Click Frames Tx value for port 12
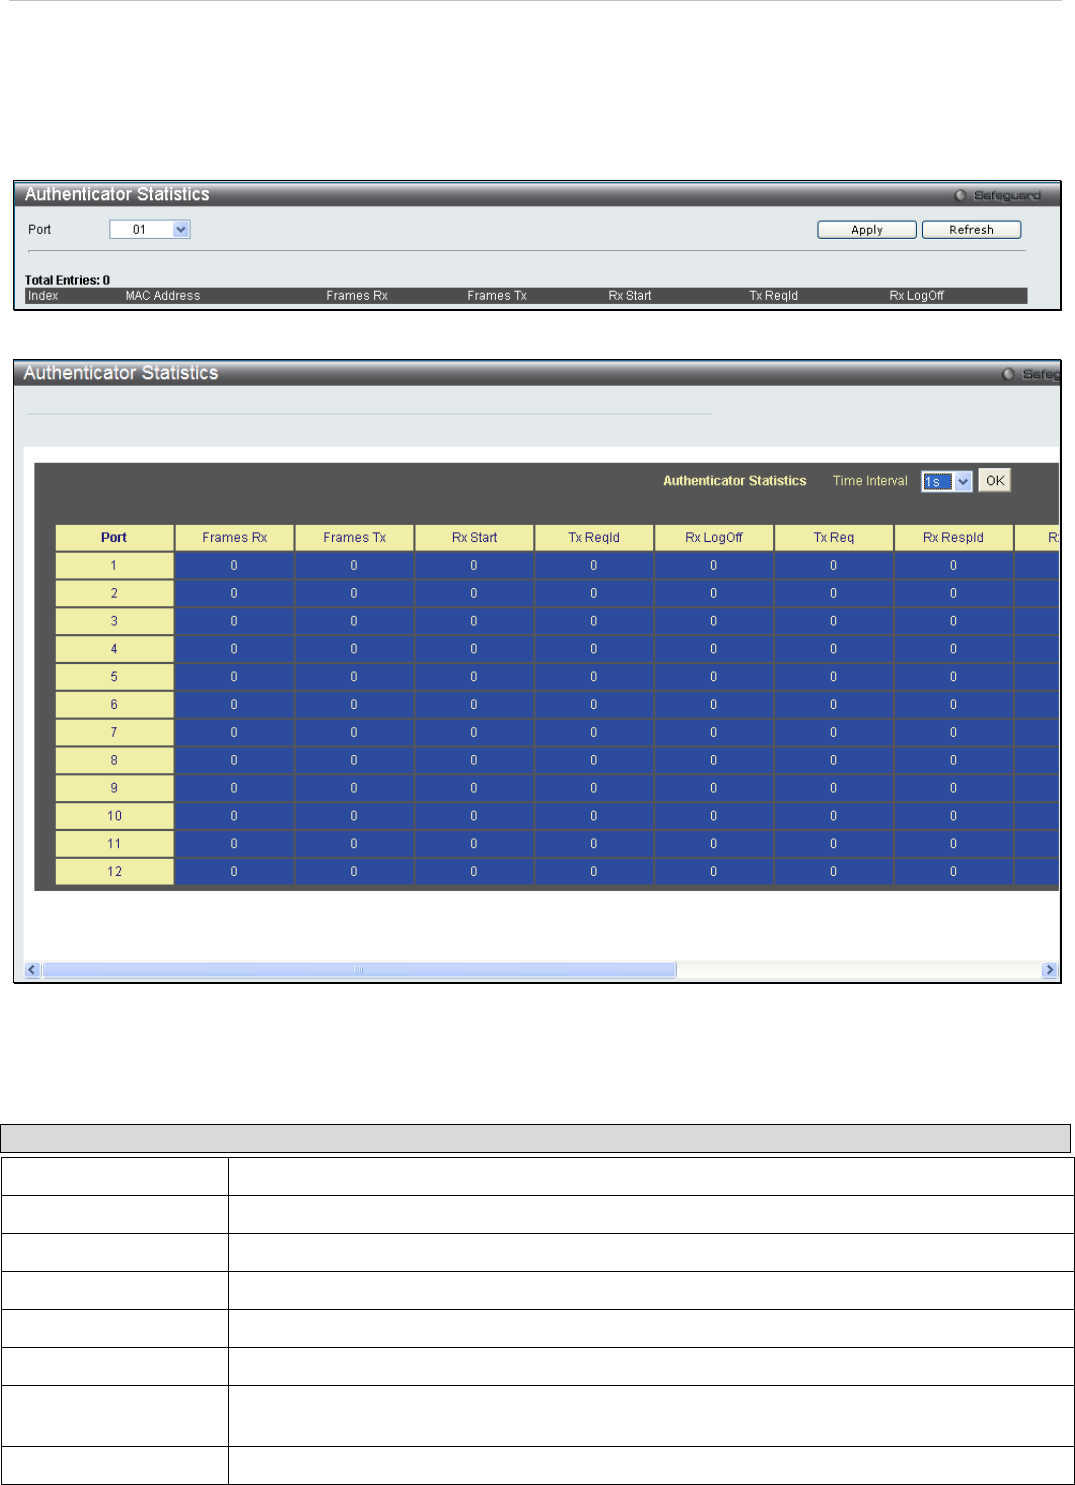The width and height of the screenshot is (1075, 1485). click(354, 872)
